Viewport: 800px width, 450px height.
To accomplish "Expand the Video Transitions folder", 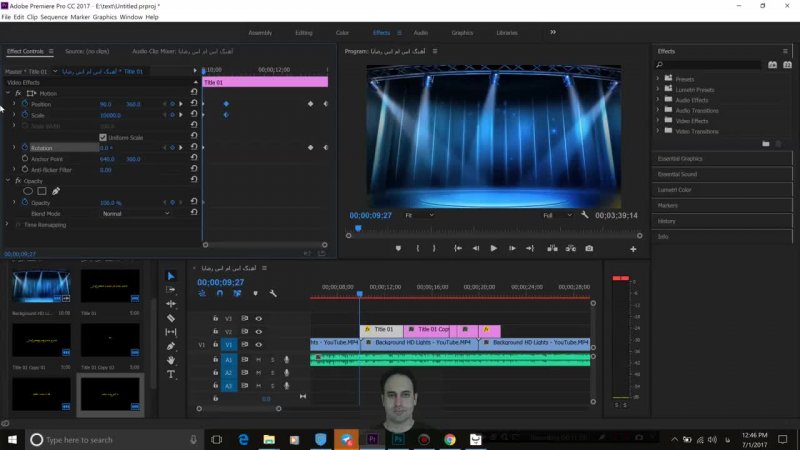I will (659, 131).
